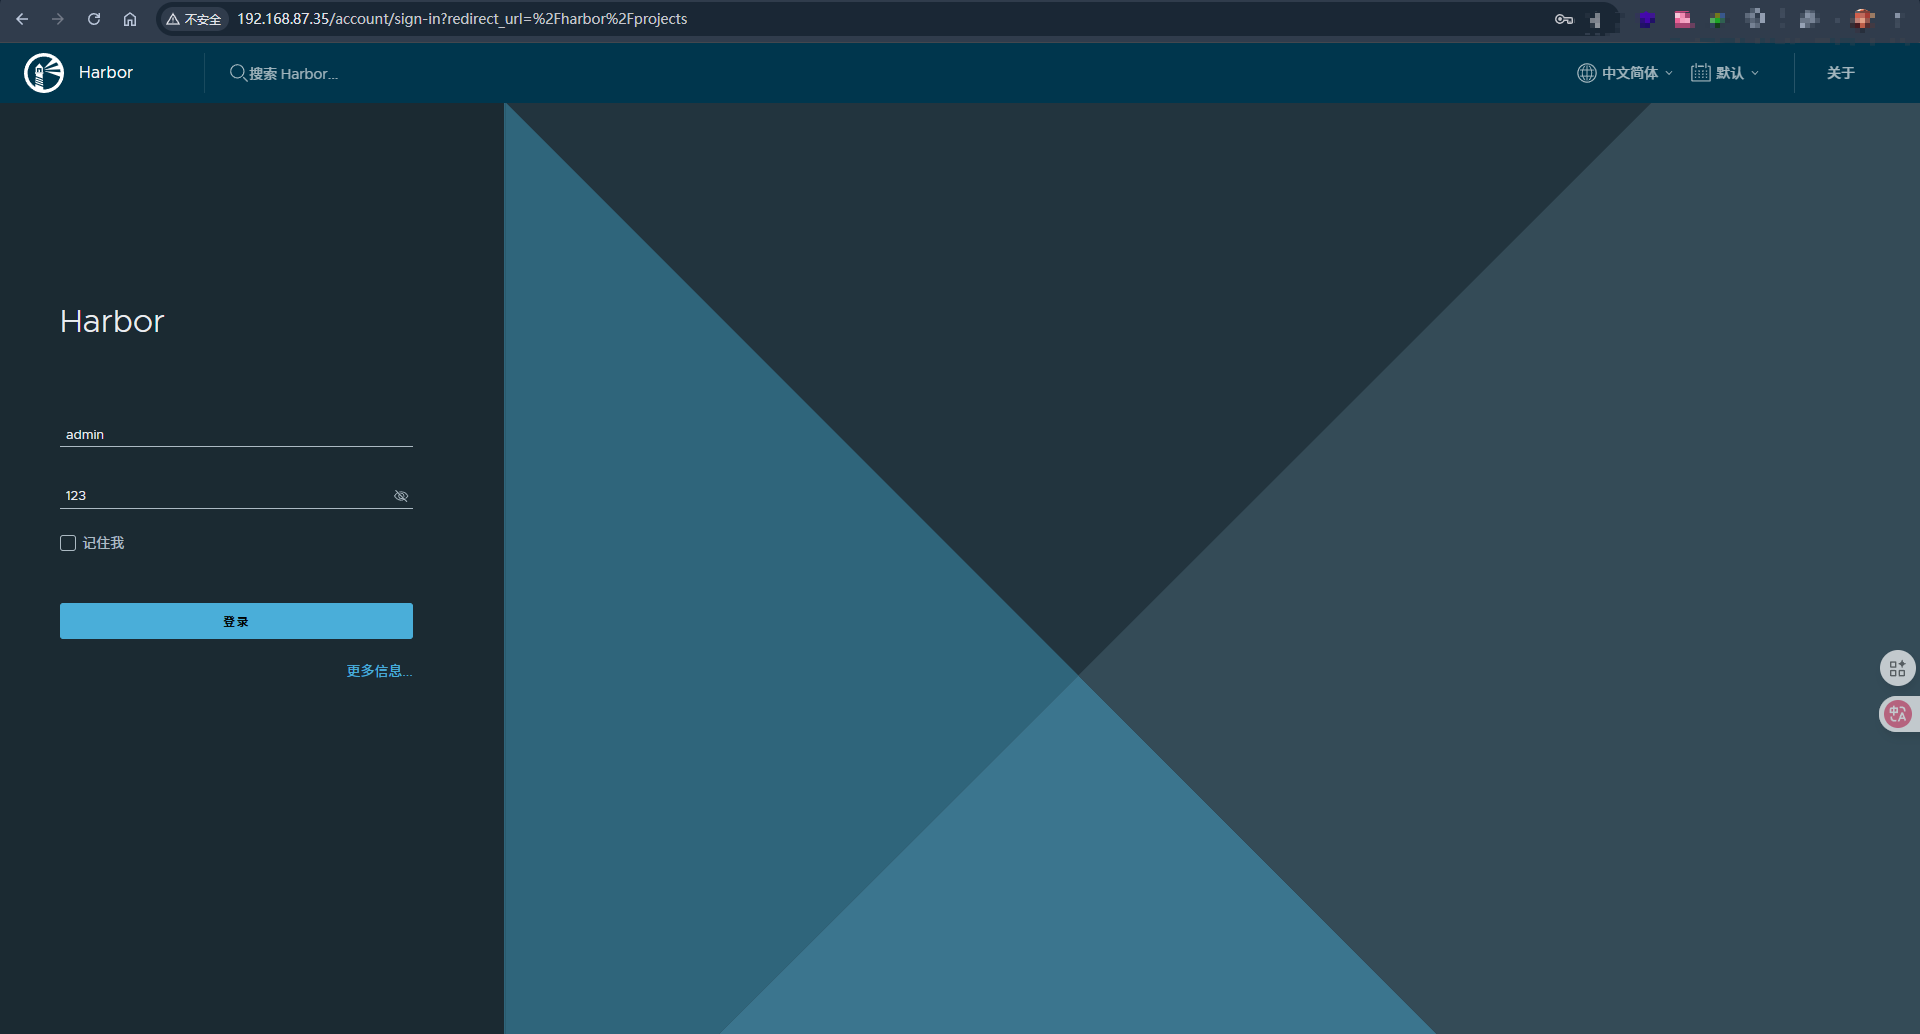Open the 中文简体 language dropdown
The height and width of the screenshot is (1034, 1920).
coord(1625,73)
